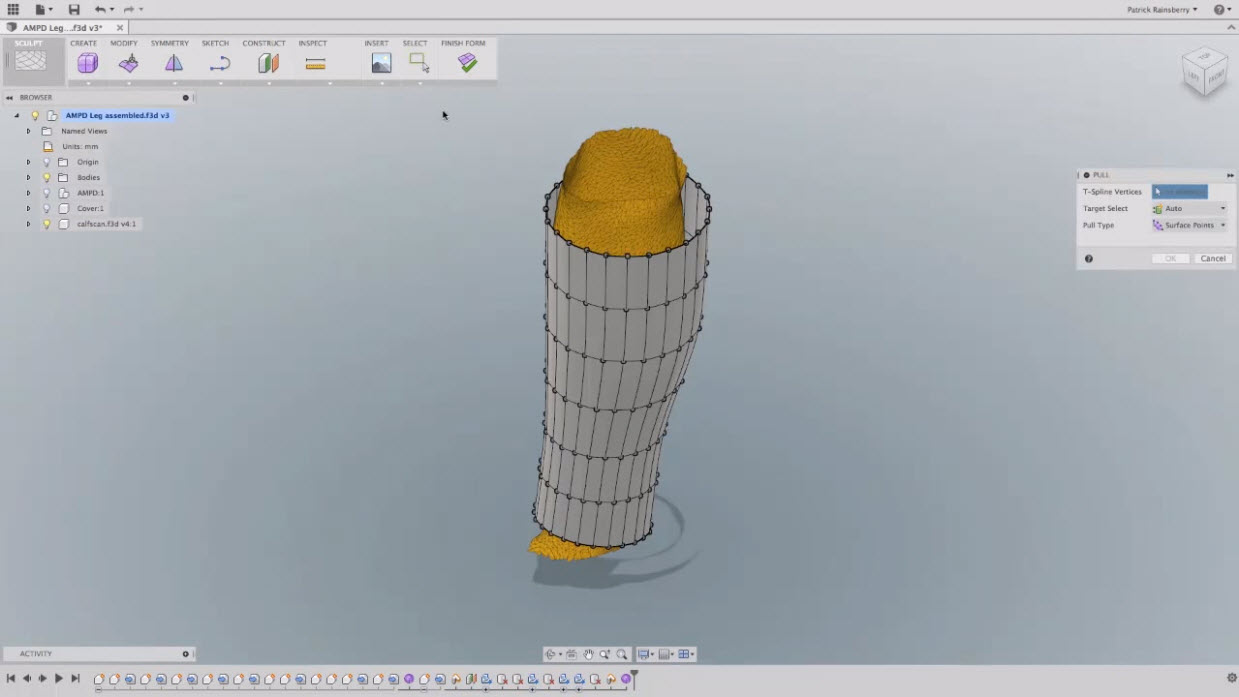This screenshot has width=1239, height=697.
Task: Click Cancel in the Pull dialog
Action: (1212, 258)
